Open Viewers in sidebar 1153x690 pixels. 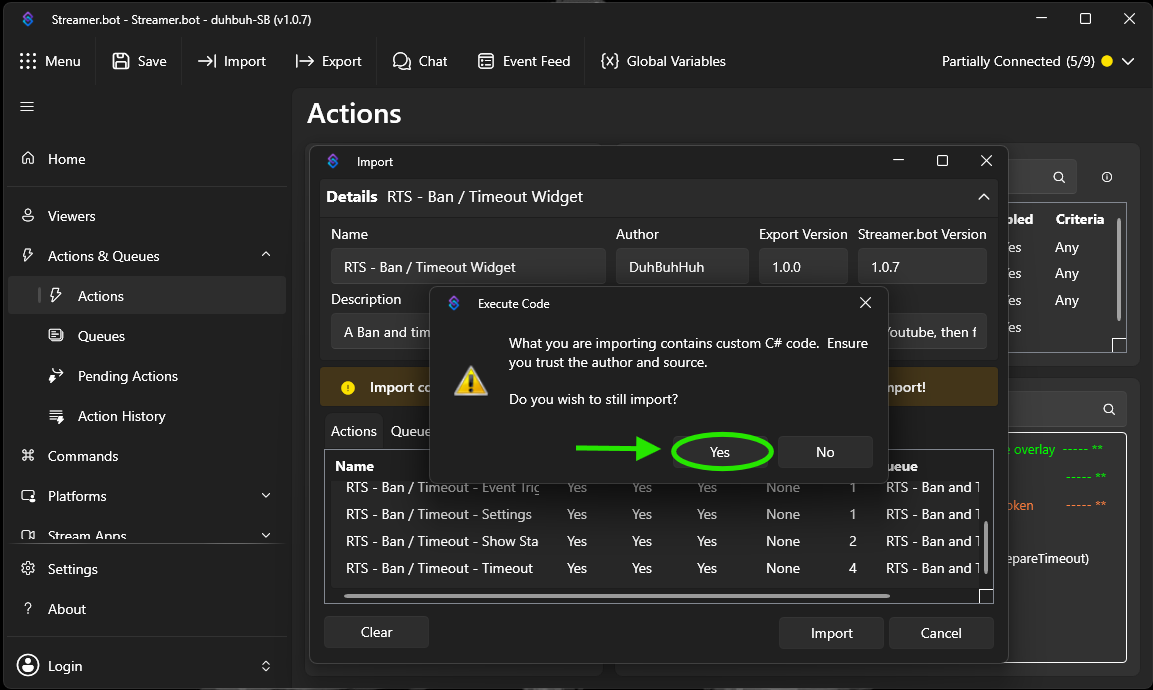click(147, 216)
